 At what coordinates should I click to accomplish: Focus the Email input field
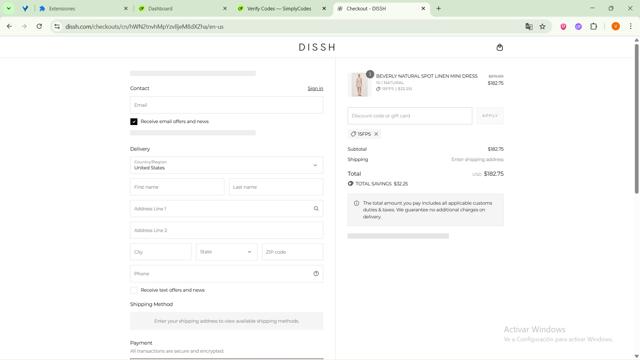pos(227,105)
